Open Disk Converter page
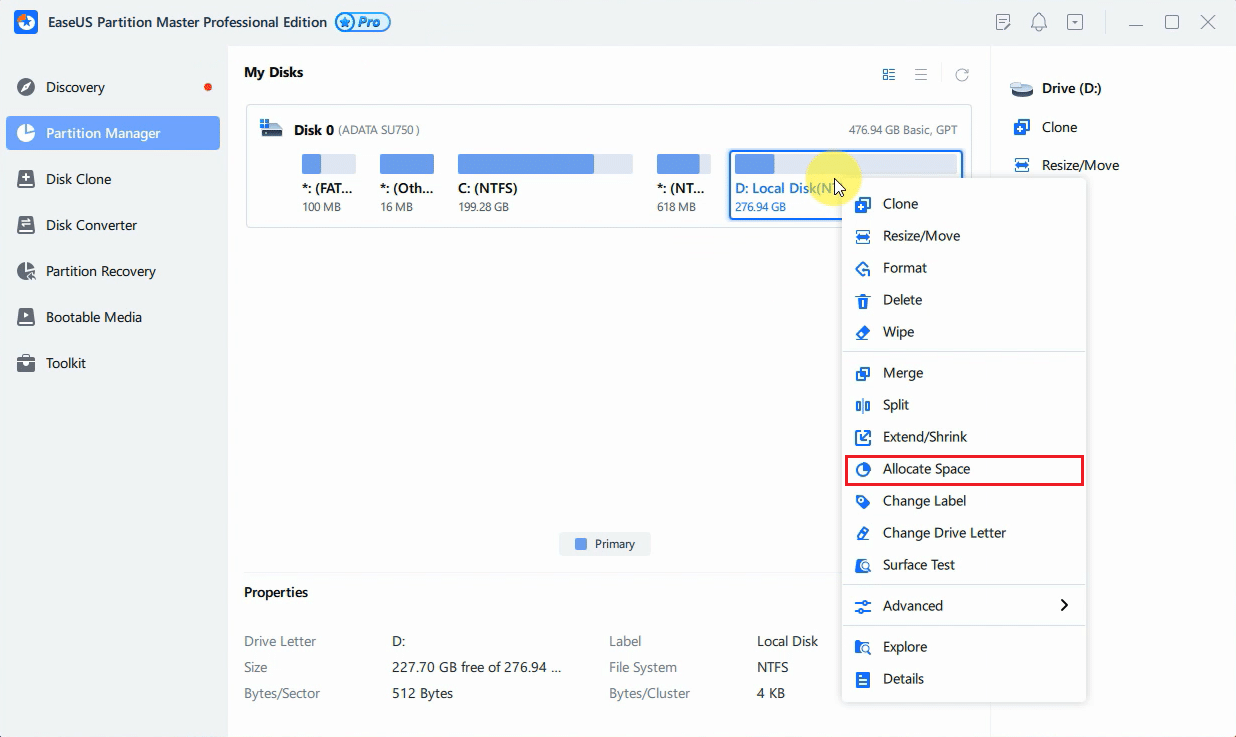 [x=112, y=225]
